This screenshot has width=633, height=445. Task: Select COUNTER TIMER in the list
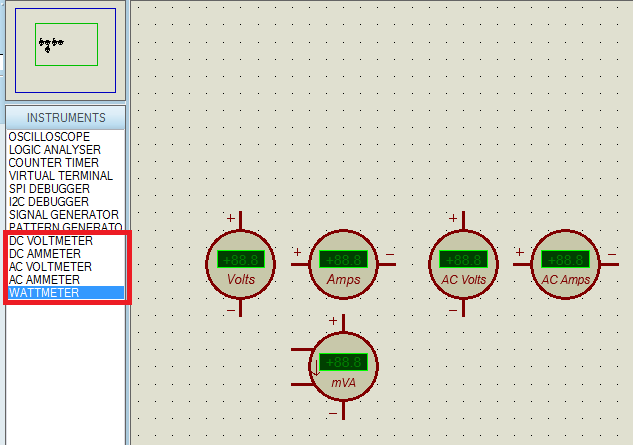point(54,163)
